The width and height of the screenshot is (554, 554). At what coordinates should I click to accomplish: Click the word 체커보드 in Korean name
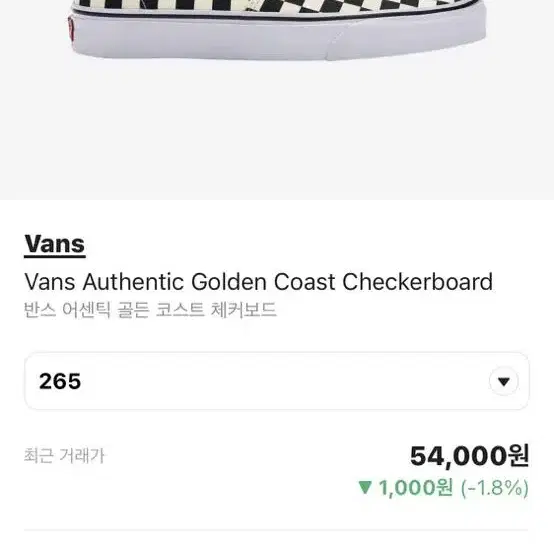click(x=243, y=310)
